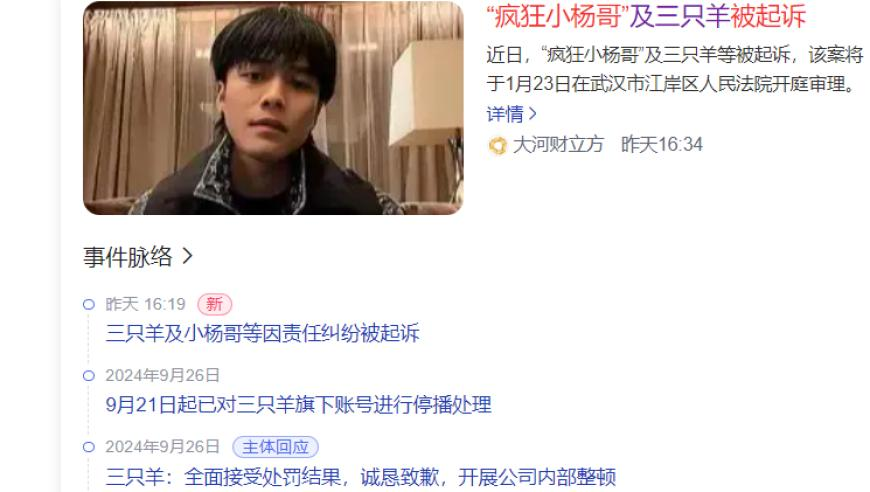Open 三只羊：全面接受处罚结果 article link
Screen dimensions: 870x492
click(x=361, y=476)
